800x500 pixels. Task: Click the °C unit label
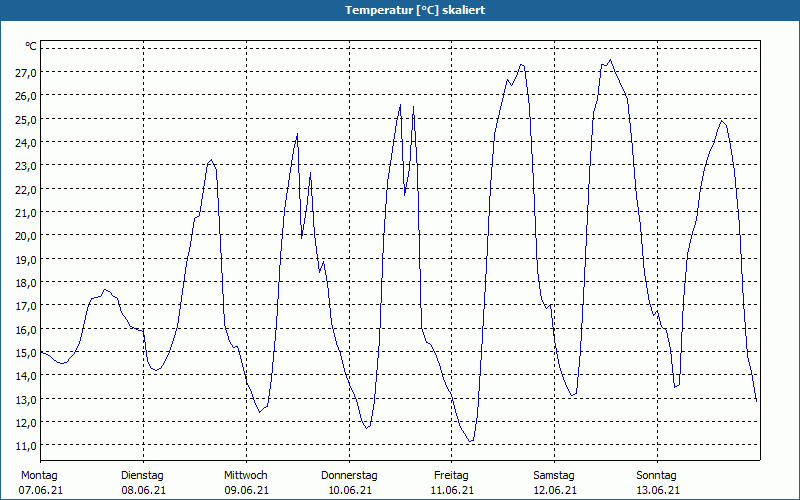[31, 46]
